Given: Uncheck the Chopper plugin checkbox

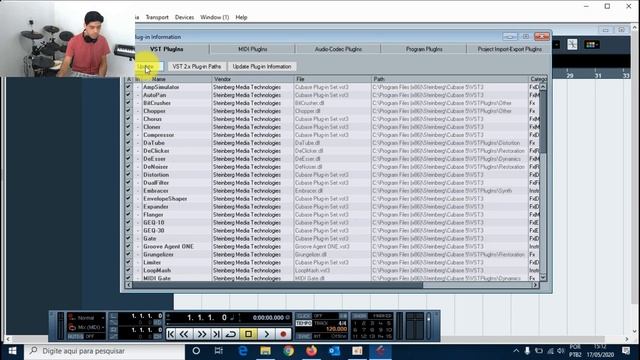Looking at the screenshot, I should tap(128, 111).
